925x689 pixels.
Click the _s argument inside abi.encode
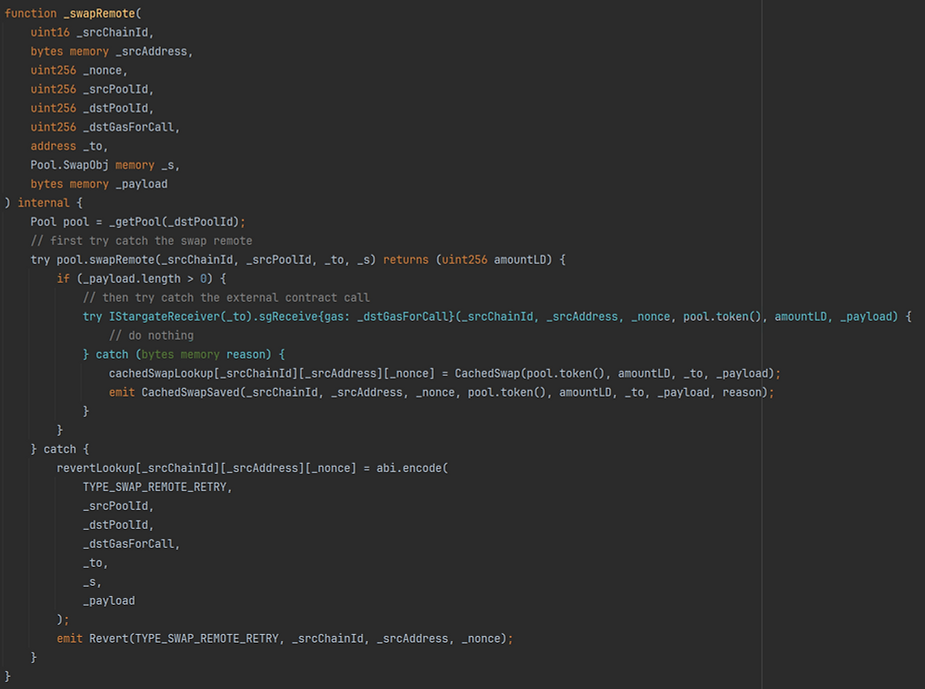[x=89, y=582]
